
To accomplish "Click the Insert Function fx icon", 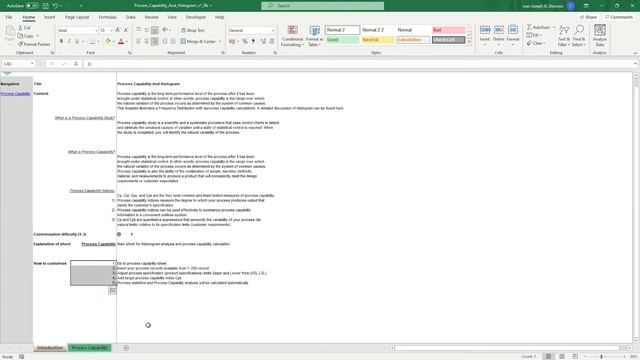I will [x=76, y=64].
